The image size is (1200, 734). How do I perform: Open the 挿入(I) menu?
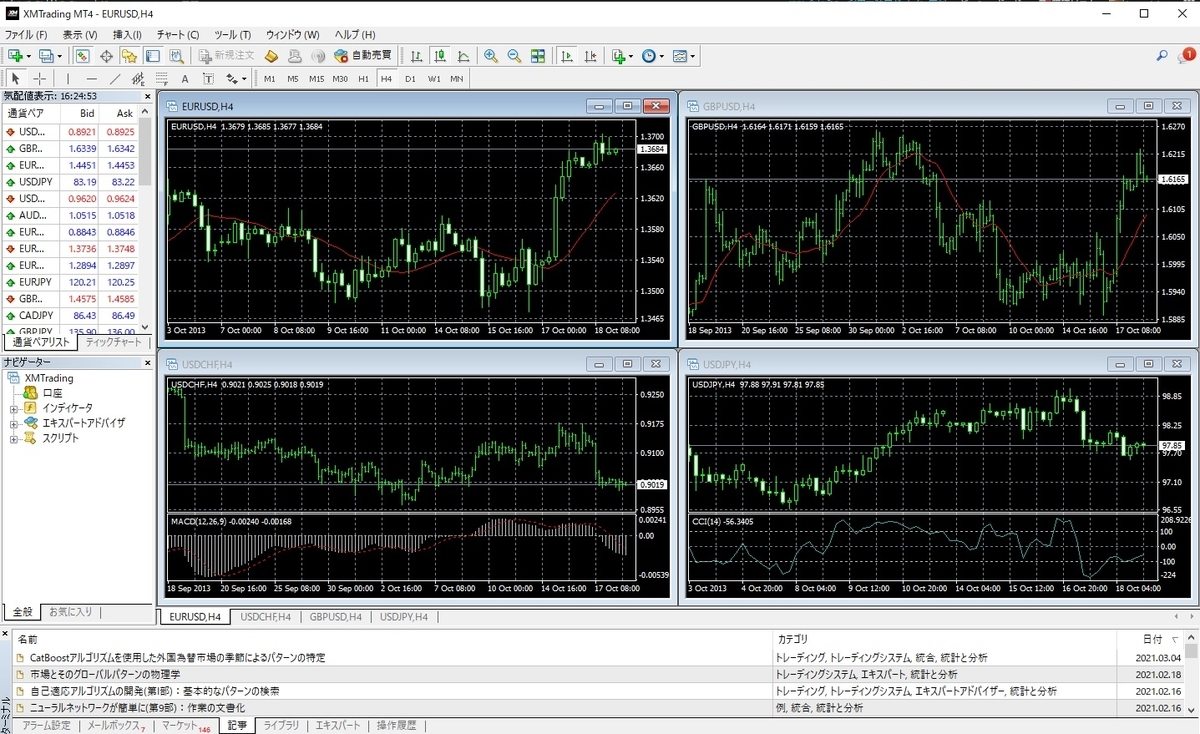coord(127,35)
